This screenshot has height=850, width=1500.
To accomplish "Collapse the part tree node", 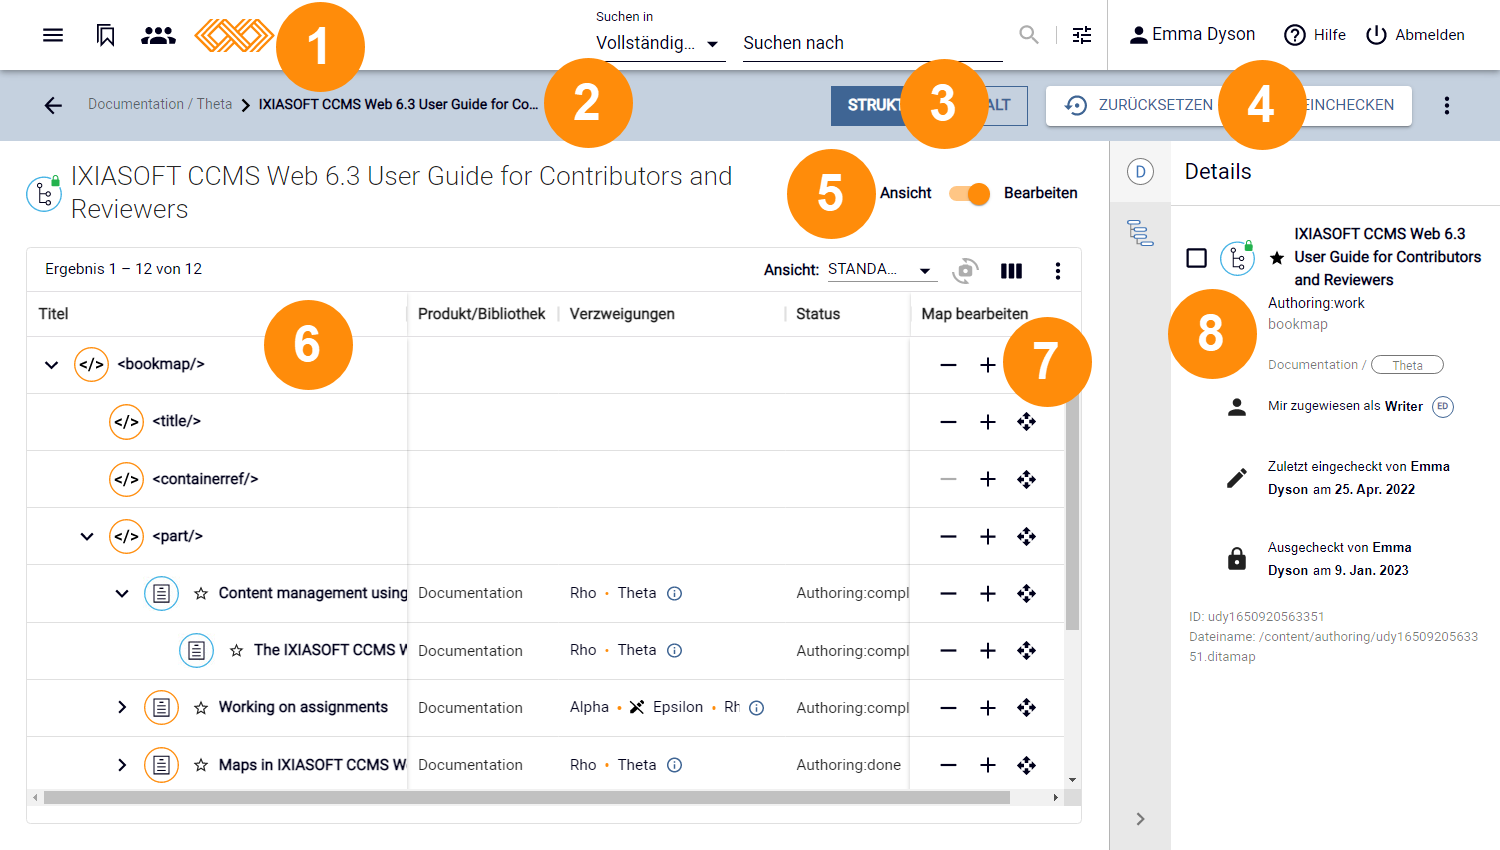I will pyautogui.click(x=87, y=537).
